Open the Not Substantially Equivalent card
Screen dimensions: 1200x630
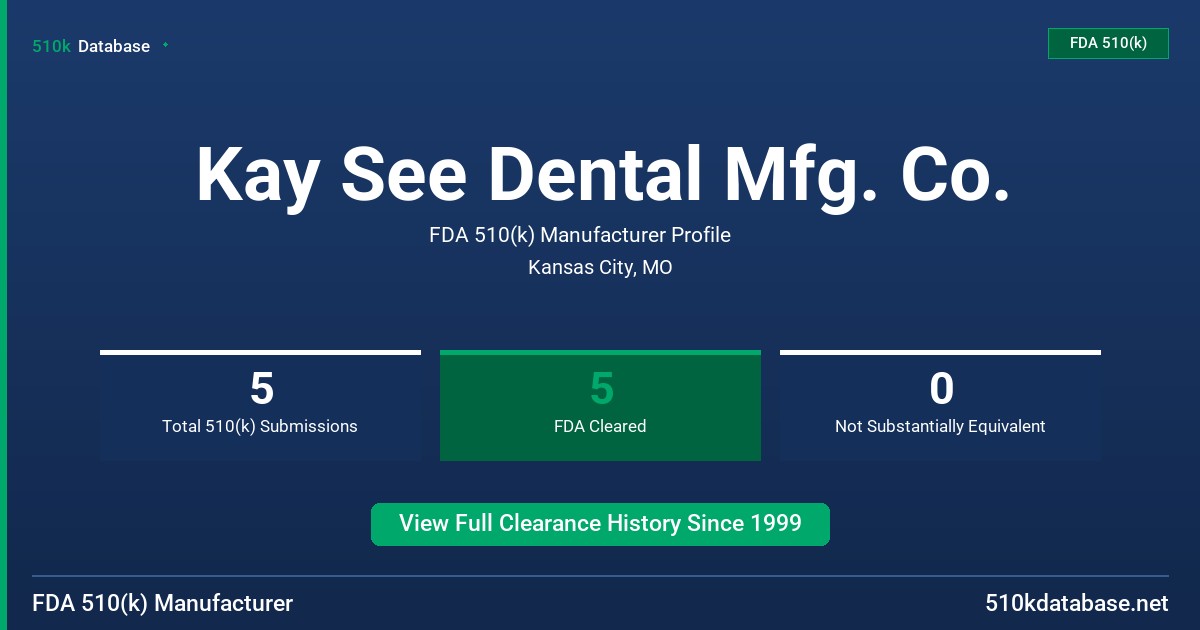point(940,405)
